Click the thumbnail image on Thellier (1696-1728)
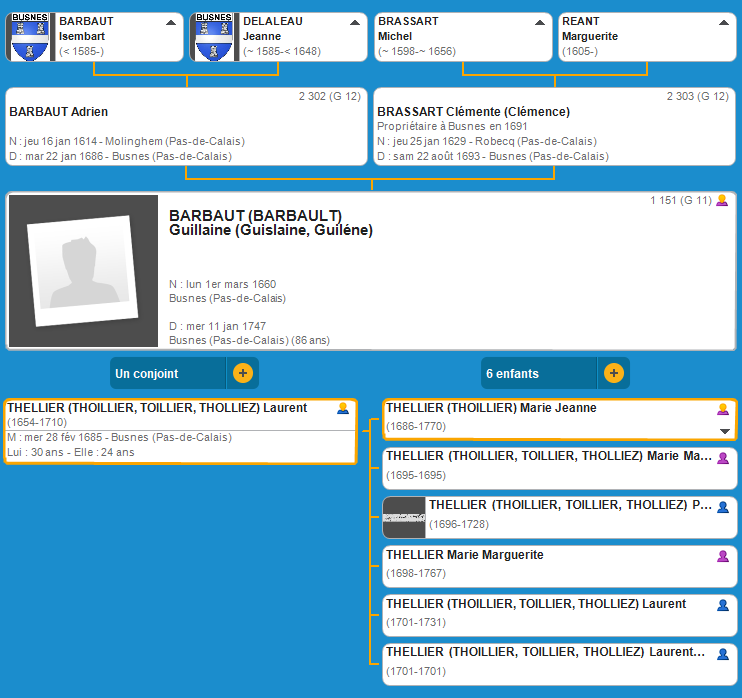The height and width of the screenshot is (698, 742). click(x=404, y=517)
